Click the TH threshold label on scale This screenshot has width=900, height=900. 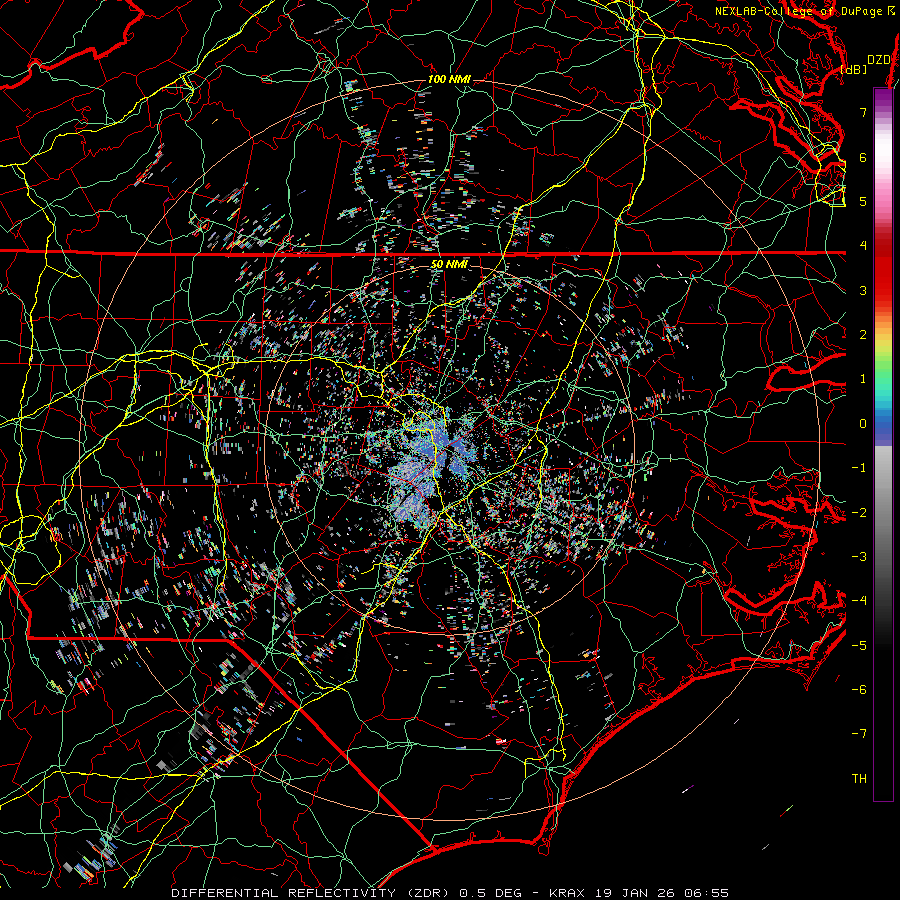click(859, 779)
